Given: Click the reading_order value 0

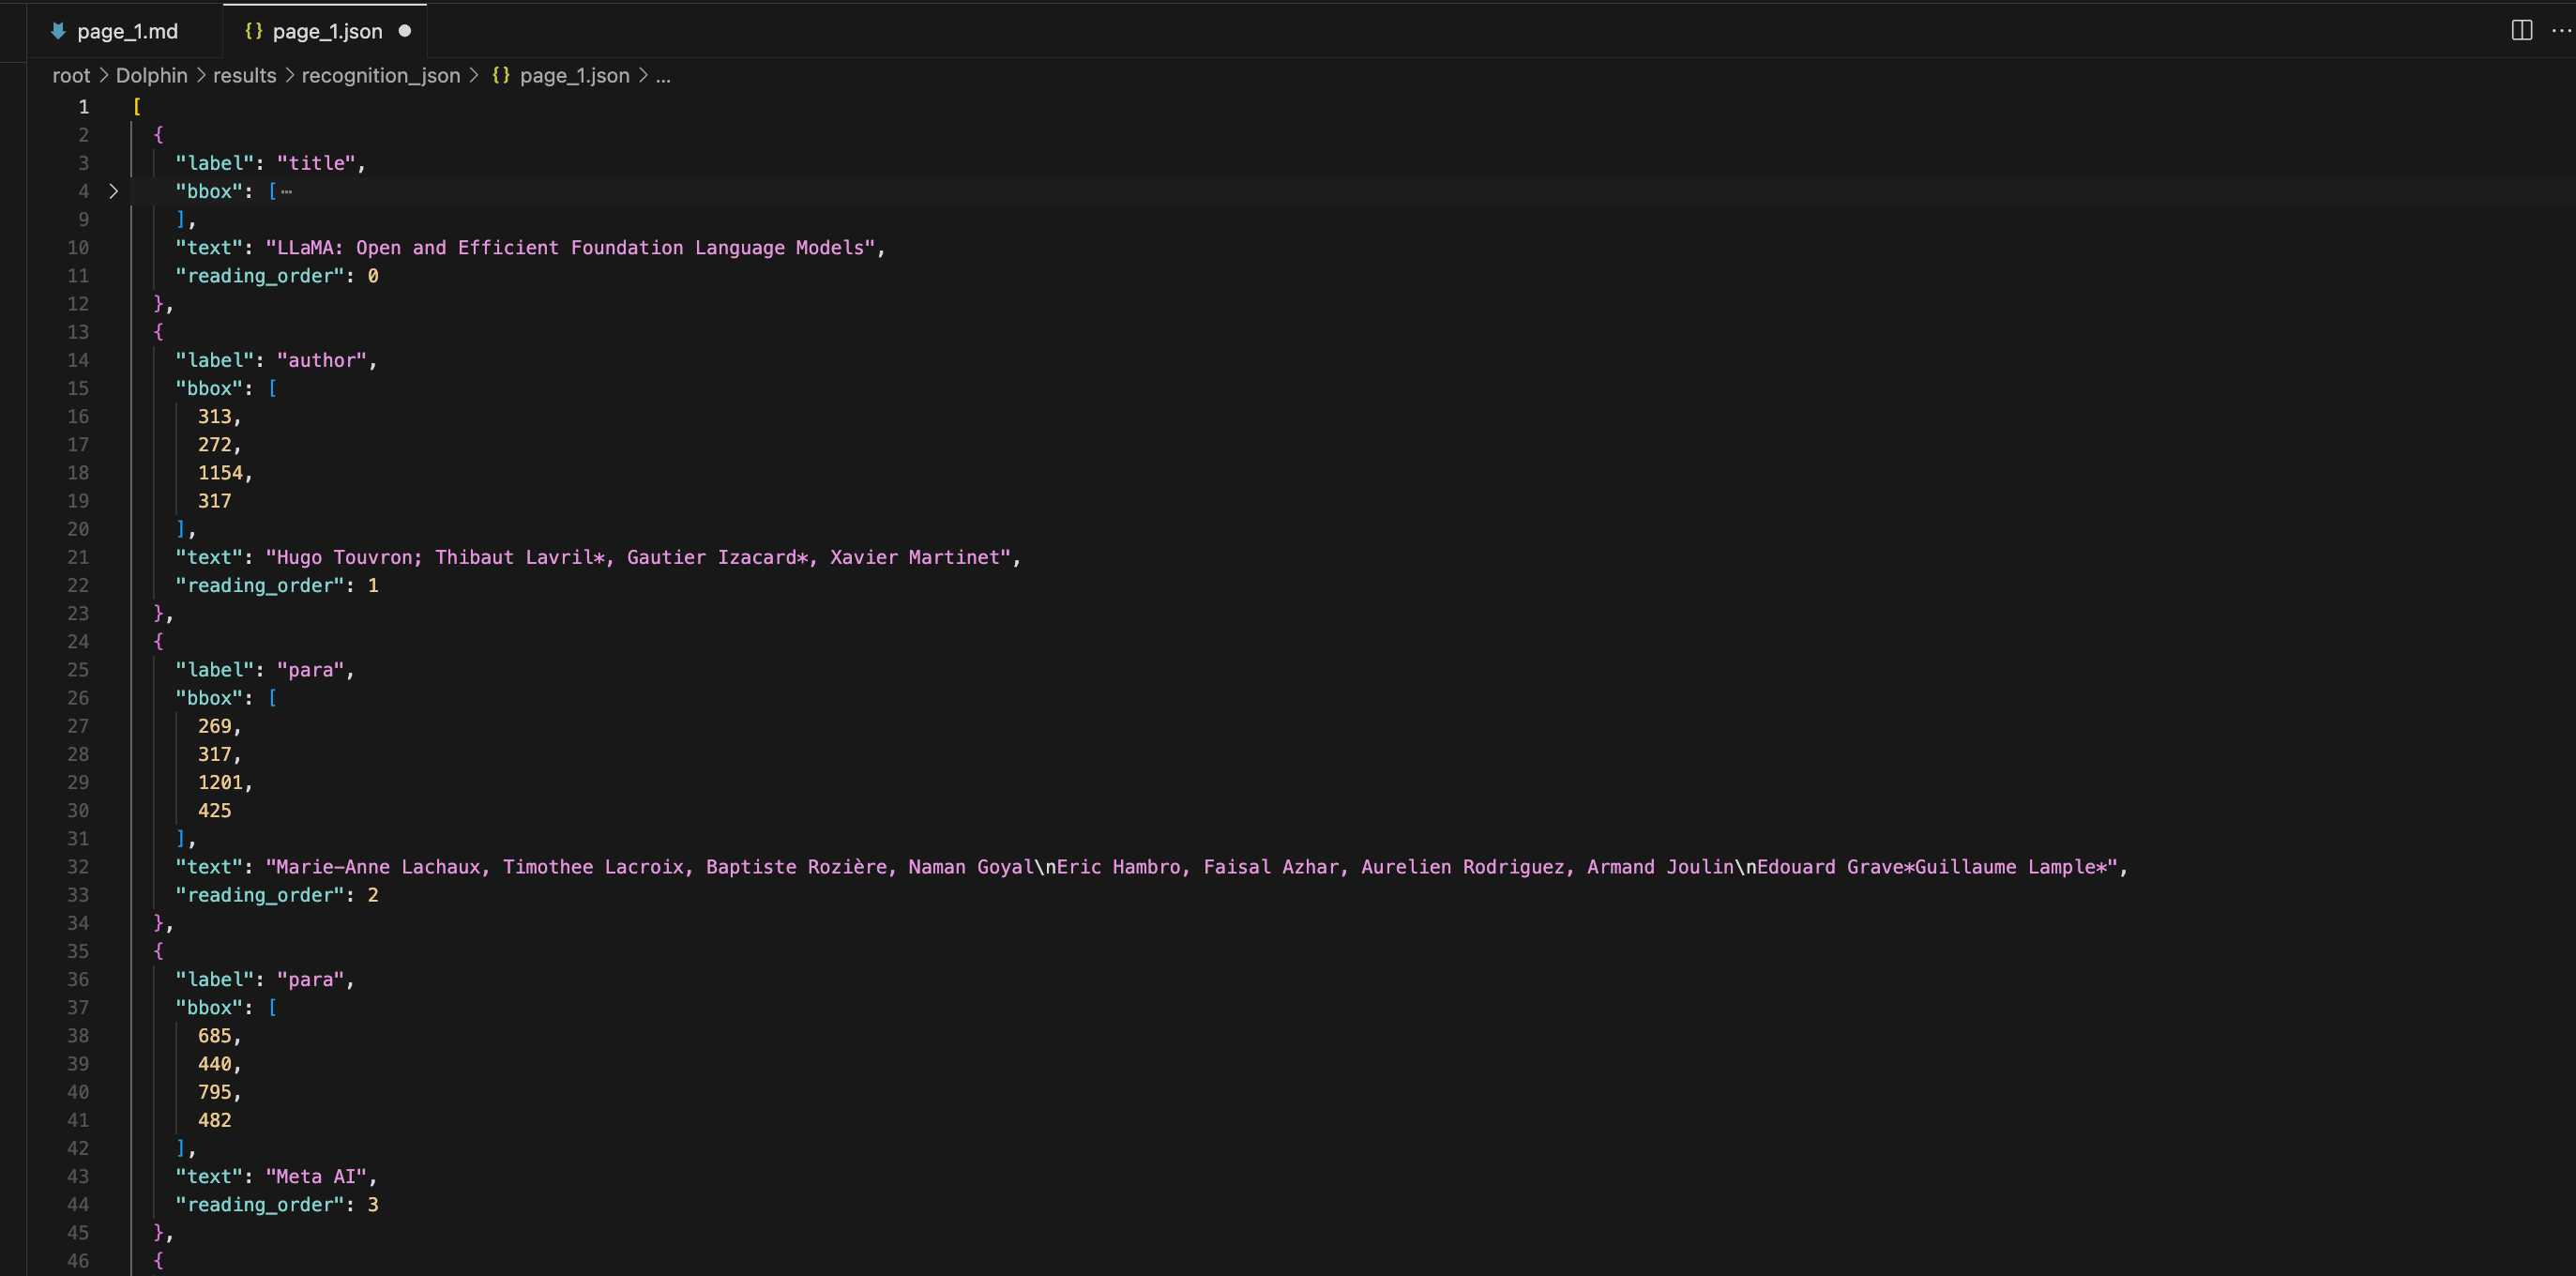Looking at the screenshot, I should [373, 276].
